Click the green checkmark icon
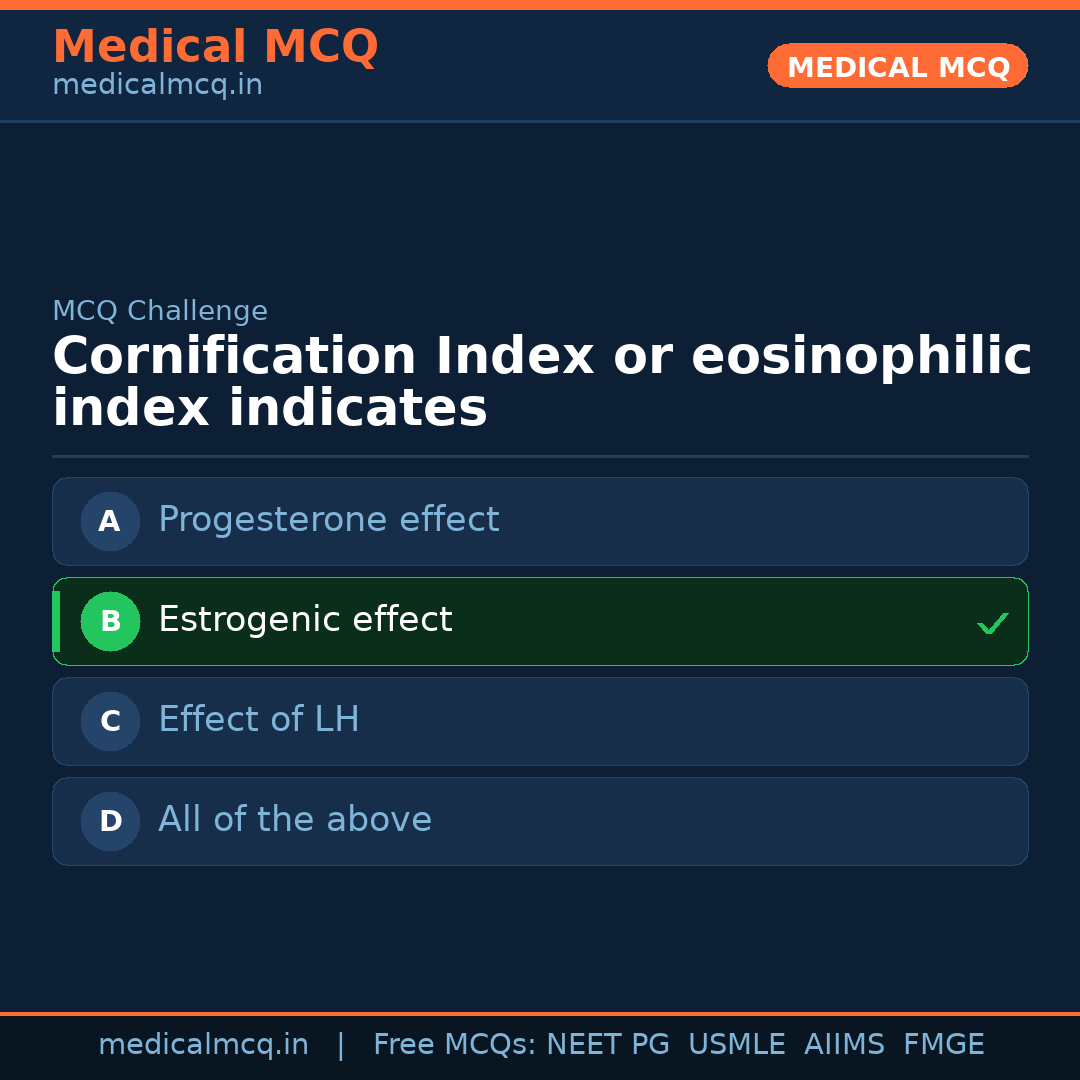This screenshot has height=1080, width=1080. click(x=992, y=624)
